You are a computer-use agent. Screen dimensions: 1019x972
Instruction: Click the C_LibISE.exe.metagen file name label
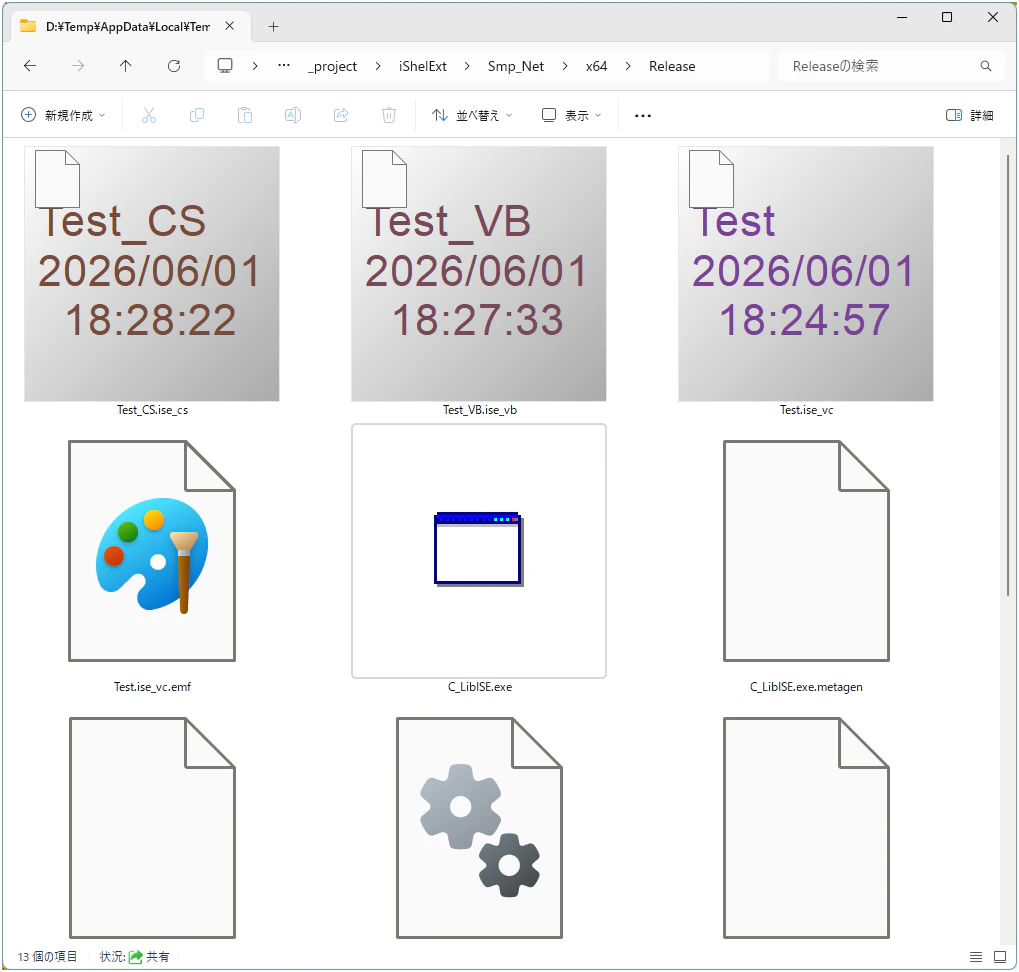[806, 687]
